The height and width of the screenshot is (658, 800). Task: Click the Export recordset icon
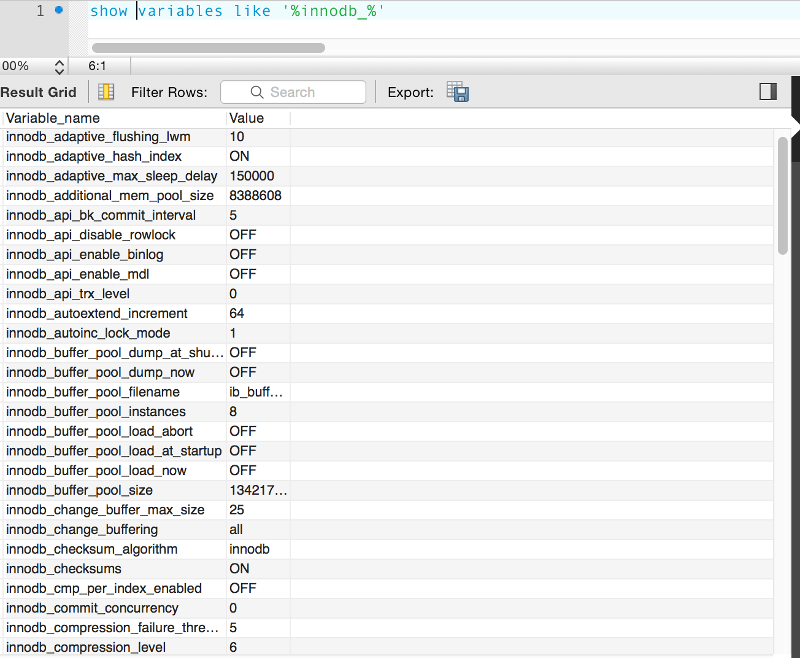(x=457, y=91)
